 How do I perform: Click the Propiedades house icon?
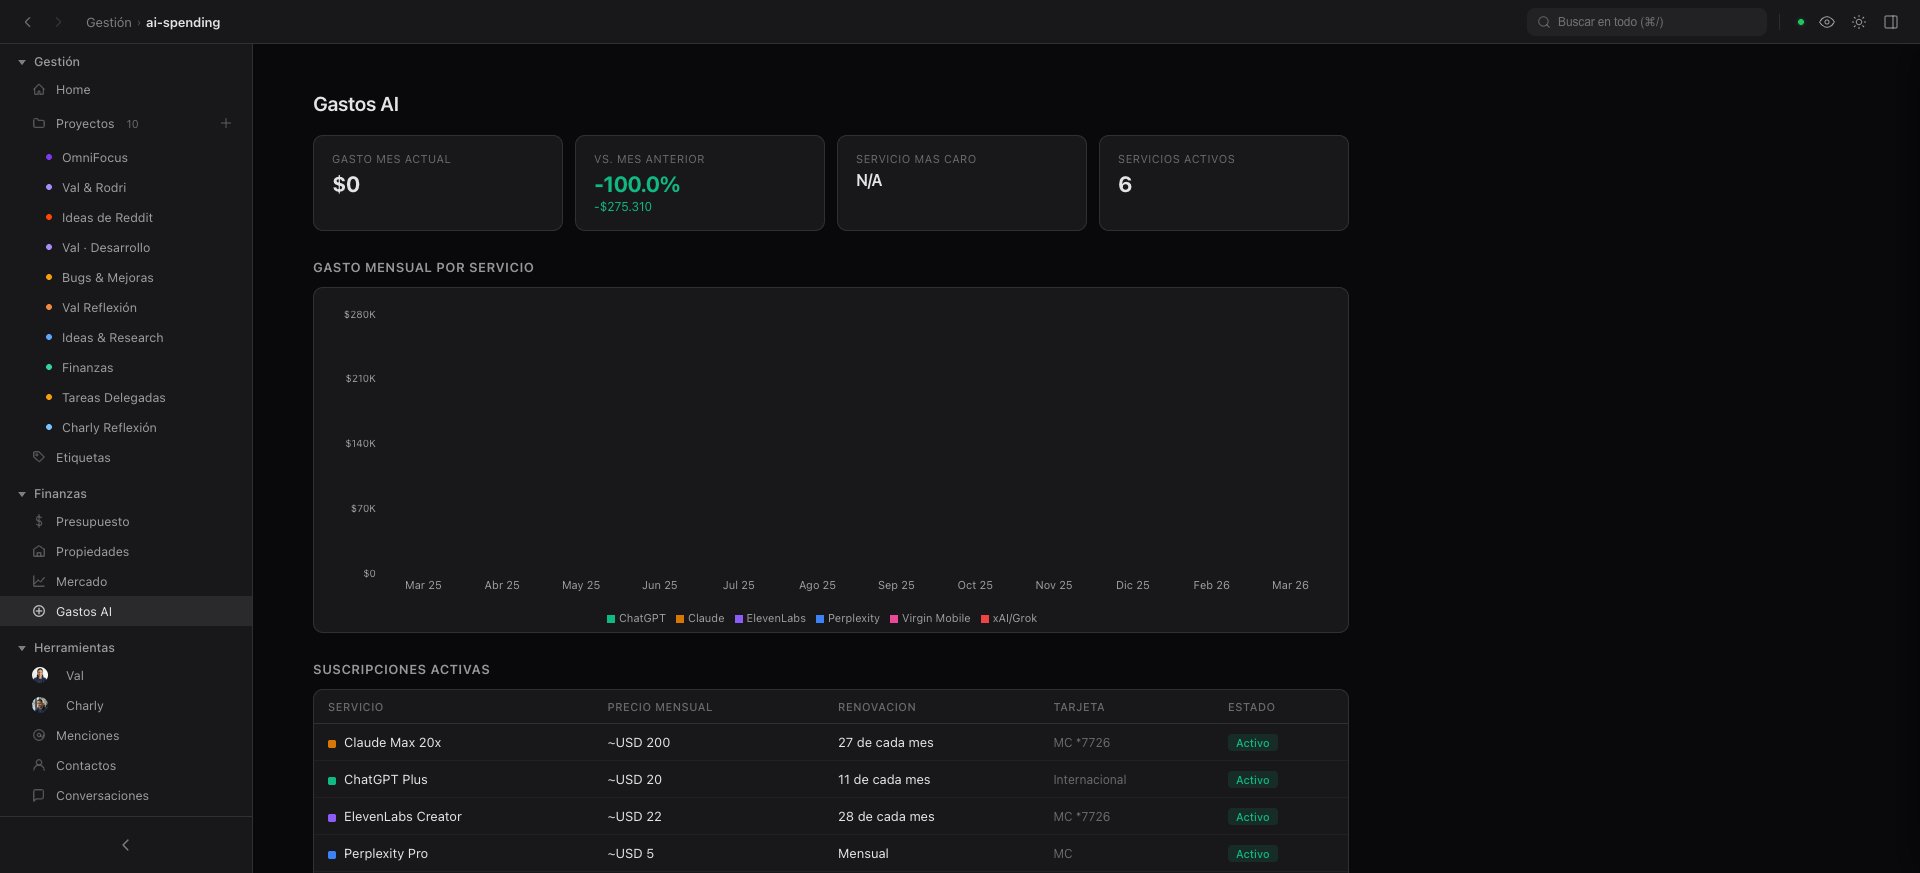click(x=39, y=551)
